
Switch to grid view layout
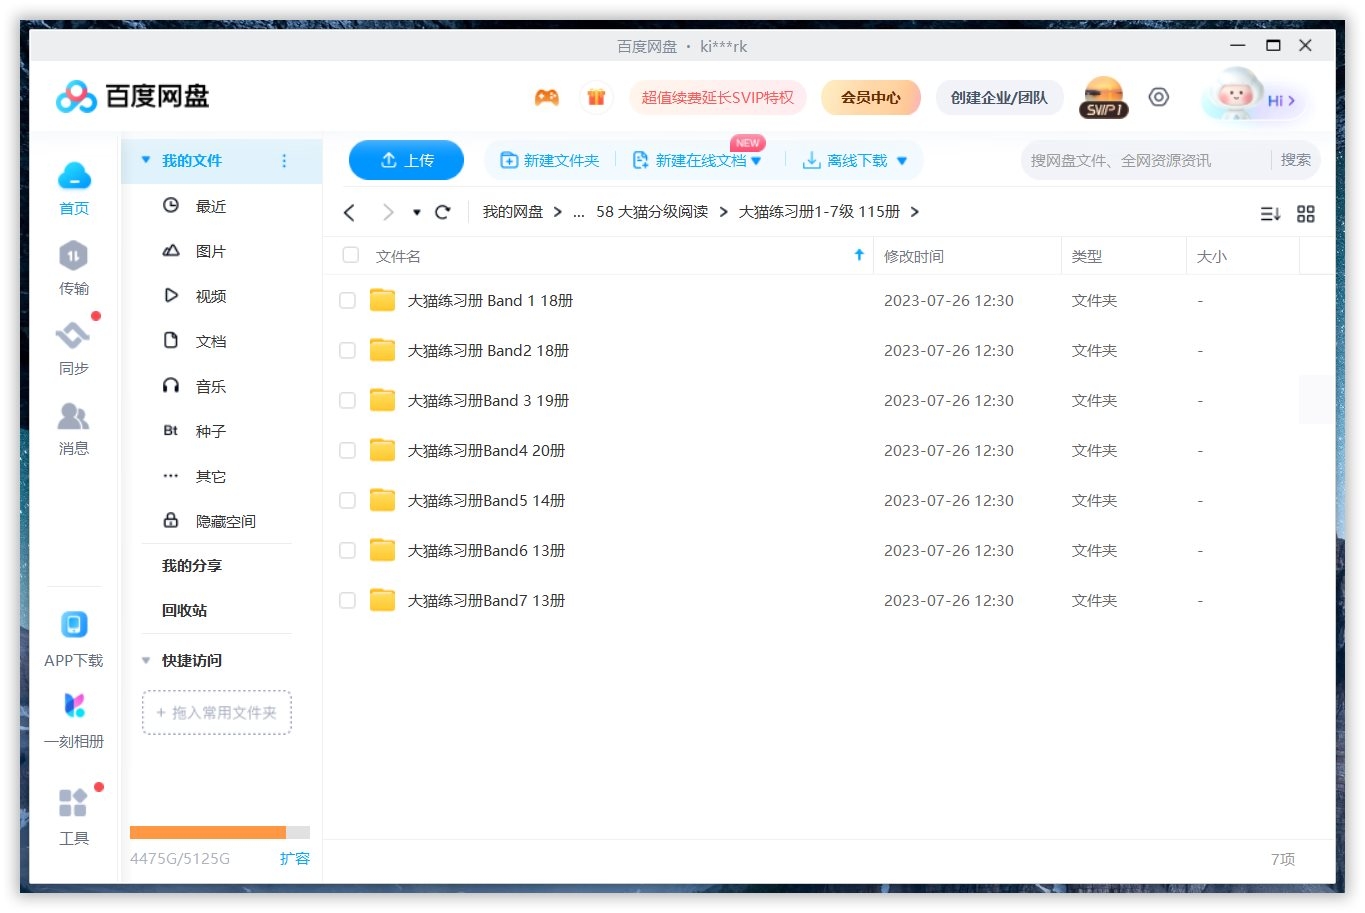[1305, 213]
